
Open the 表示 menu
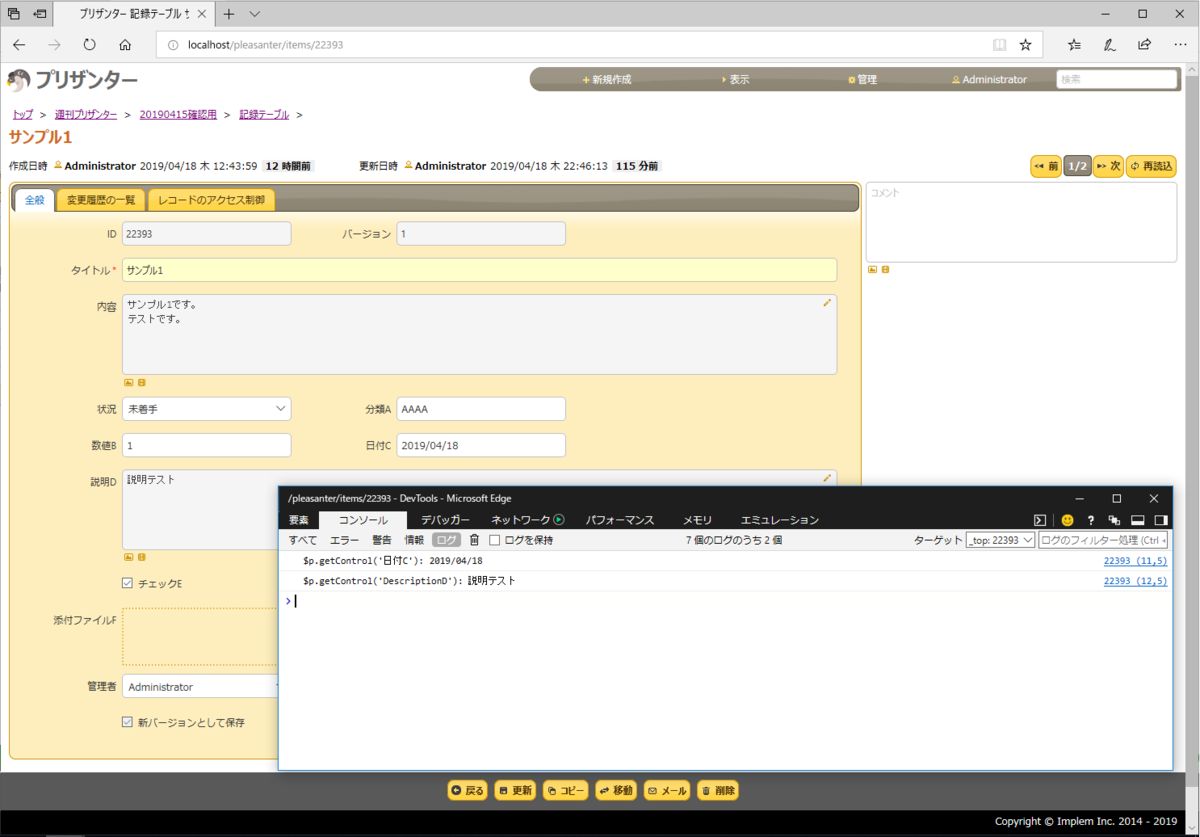[x=735, y=79]
